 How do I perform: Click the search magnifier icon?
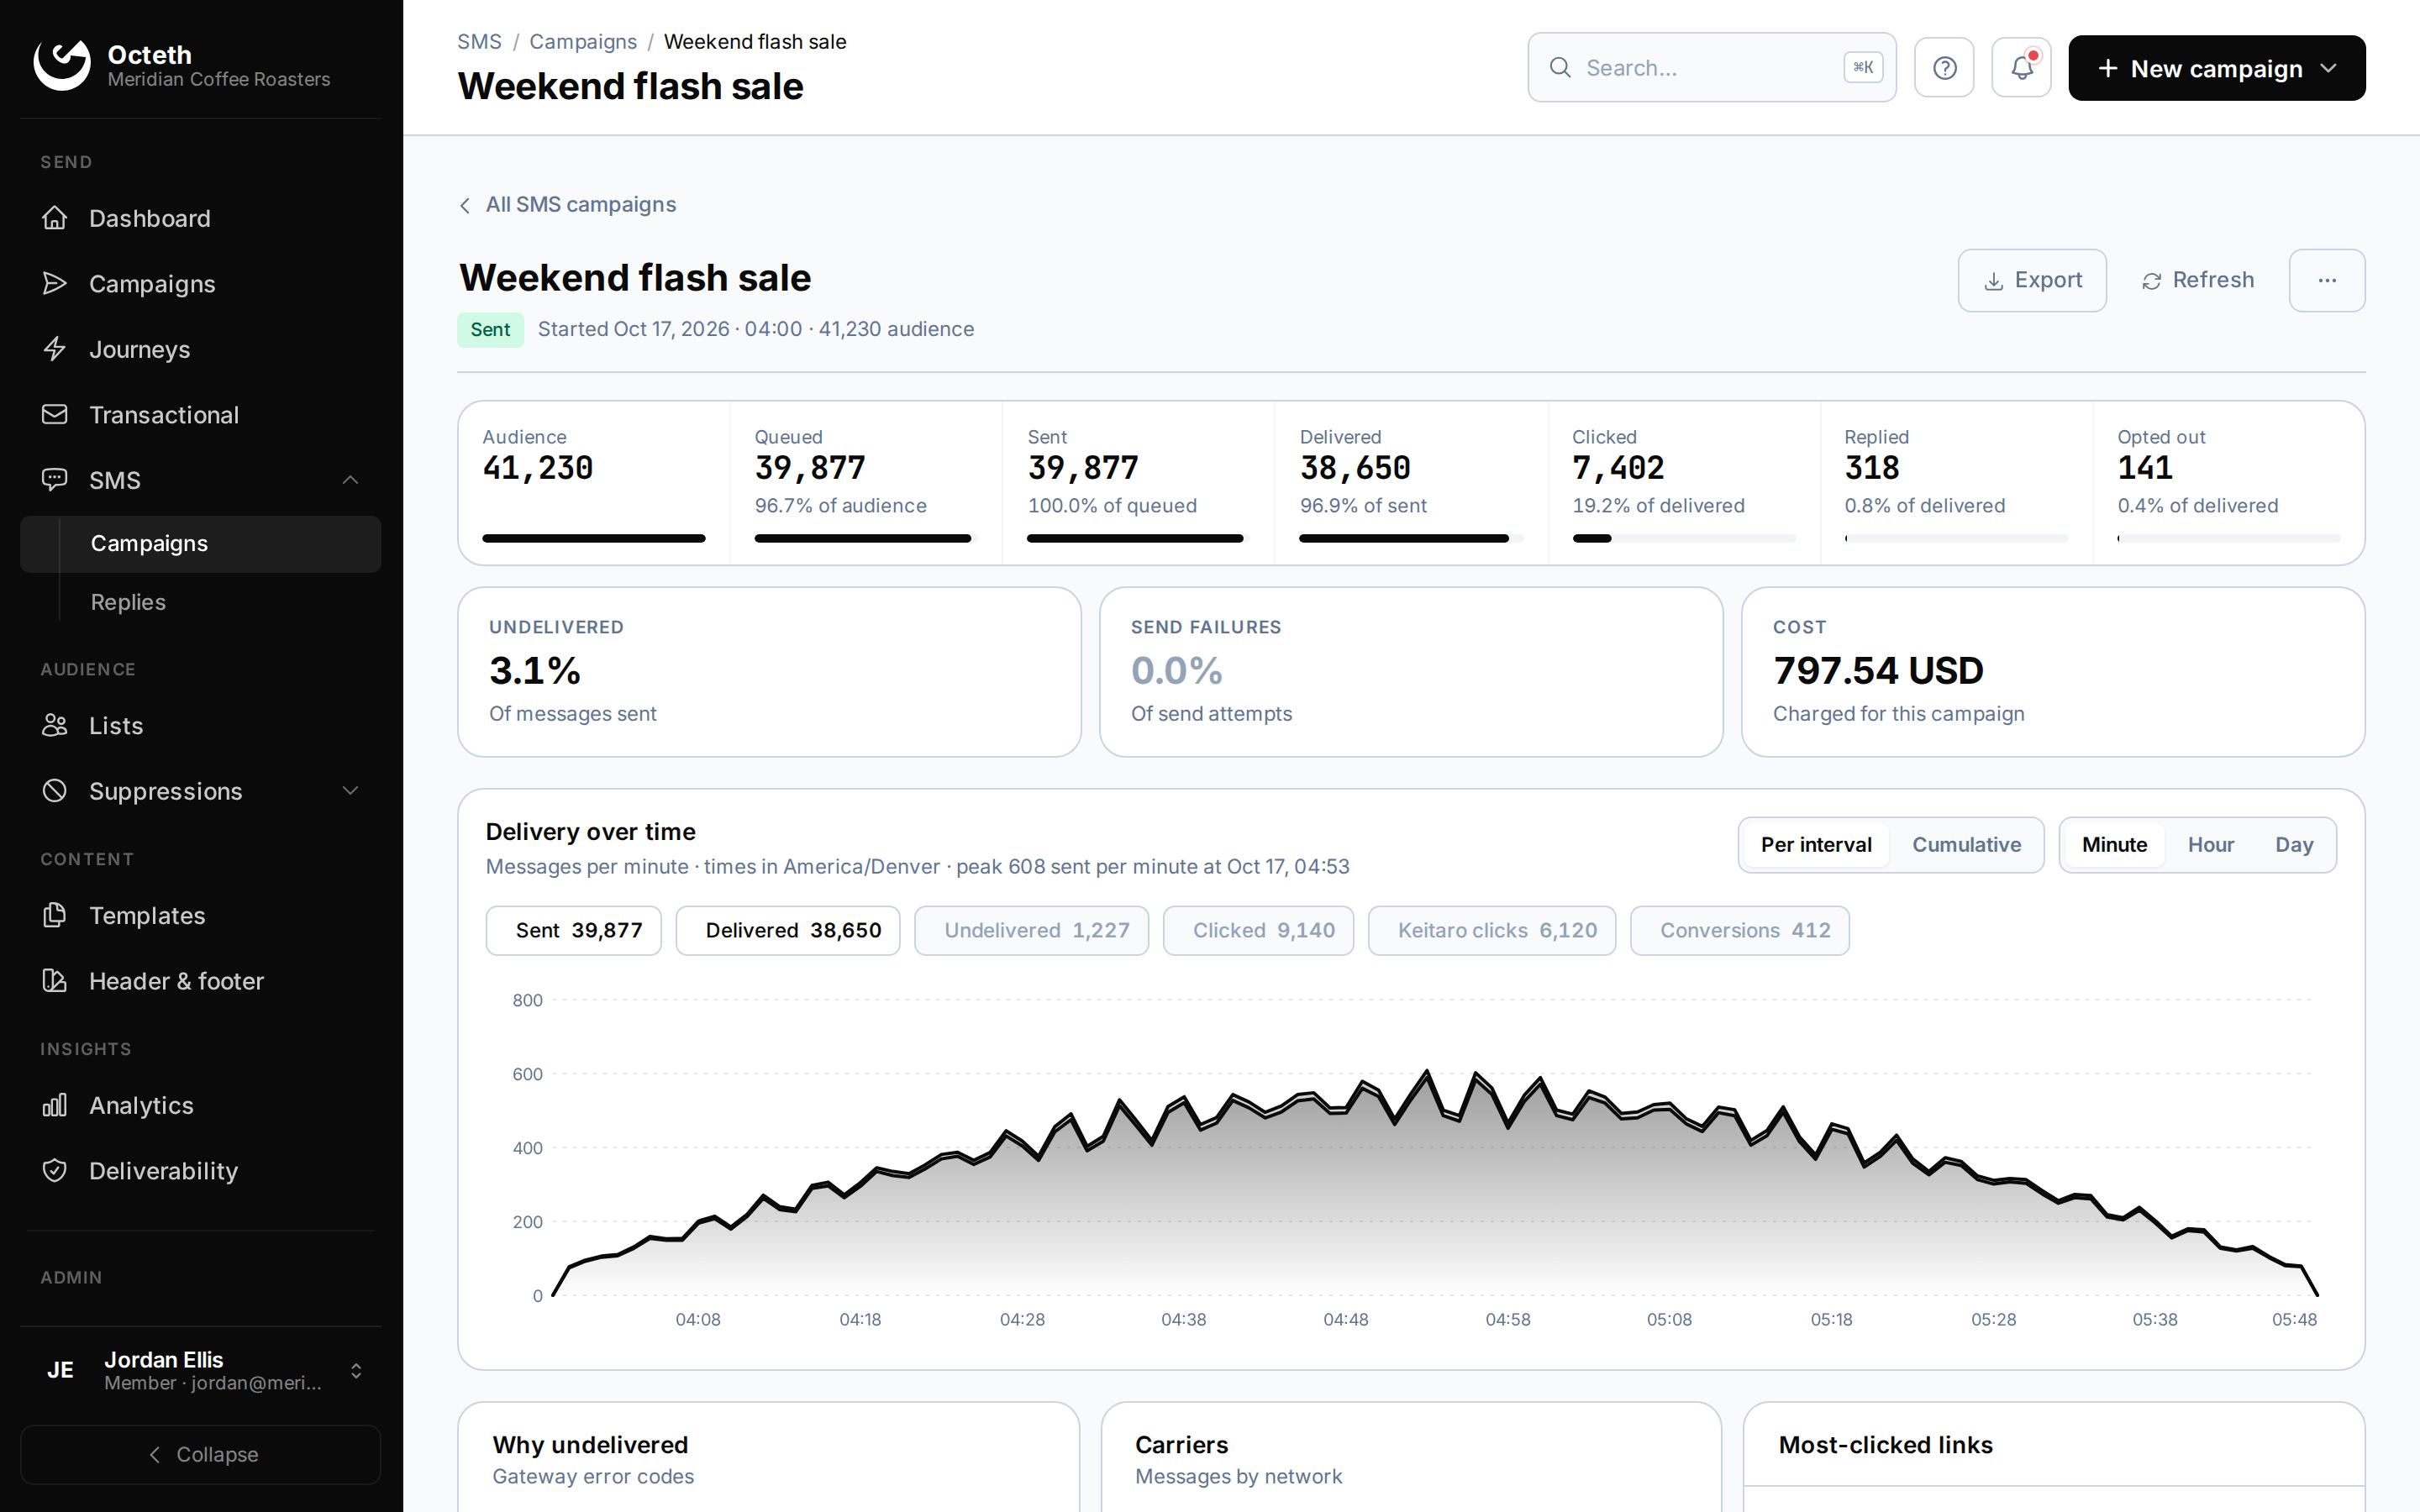(x=1560, y=68)
